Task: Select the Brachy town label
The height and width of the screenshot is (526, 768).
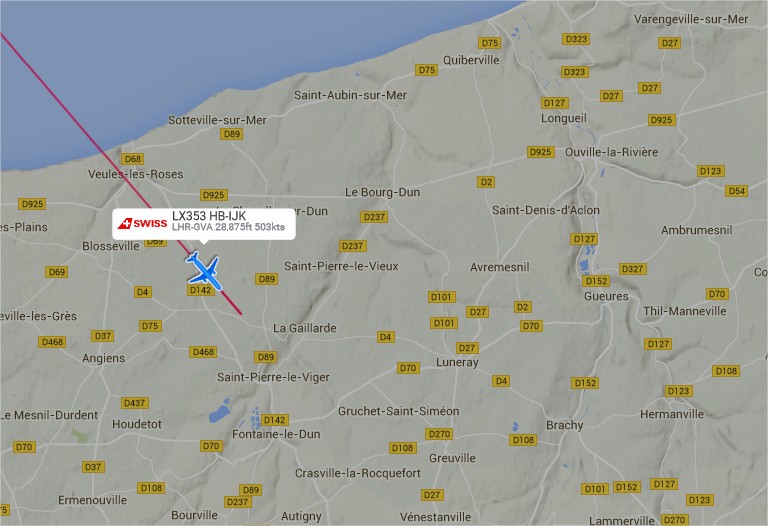Action: (x=565, y=425)
